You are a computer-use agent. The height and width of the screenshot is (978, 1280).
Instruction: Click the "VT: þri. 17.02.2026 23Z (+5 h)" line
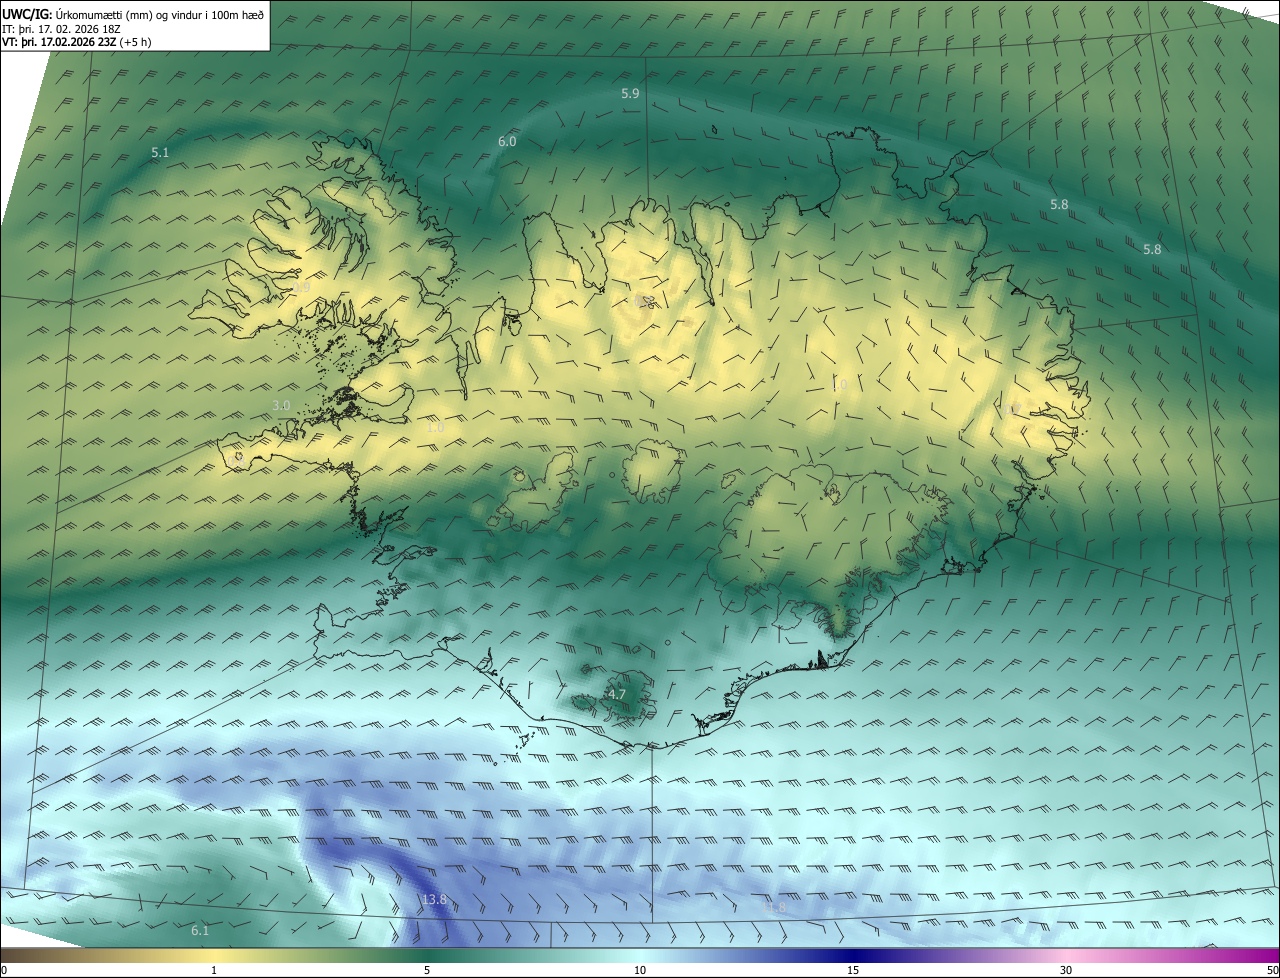click(x=77, y=42)
